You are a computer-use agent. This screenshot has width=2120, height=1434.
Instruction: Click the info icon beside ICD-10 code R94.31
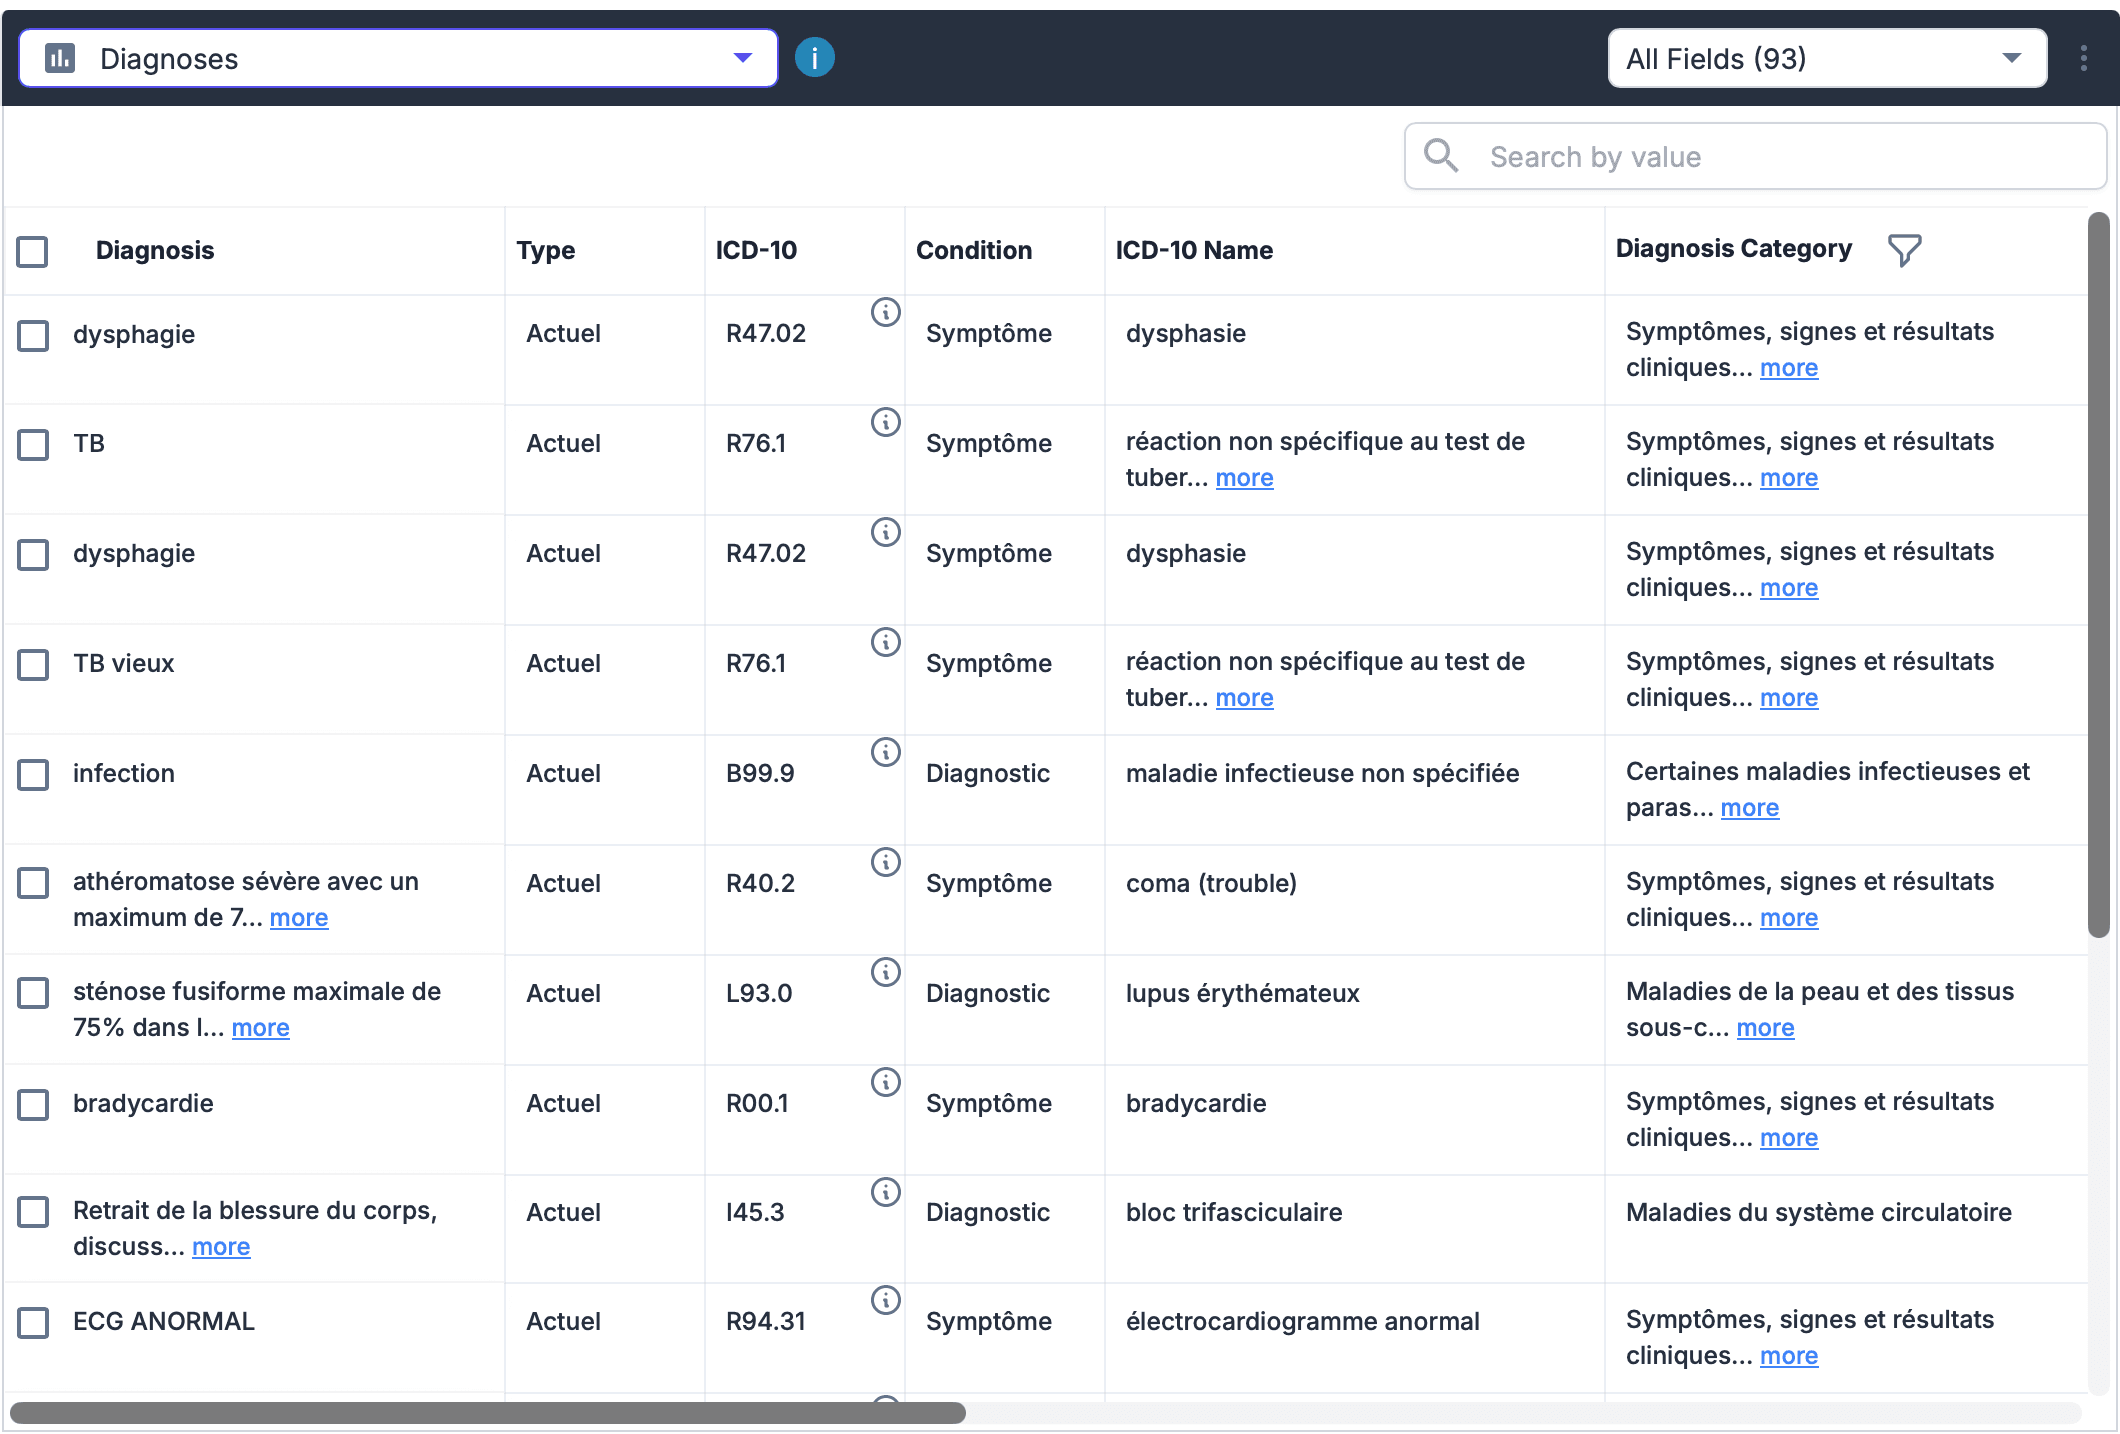(884, 1300)
